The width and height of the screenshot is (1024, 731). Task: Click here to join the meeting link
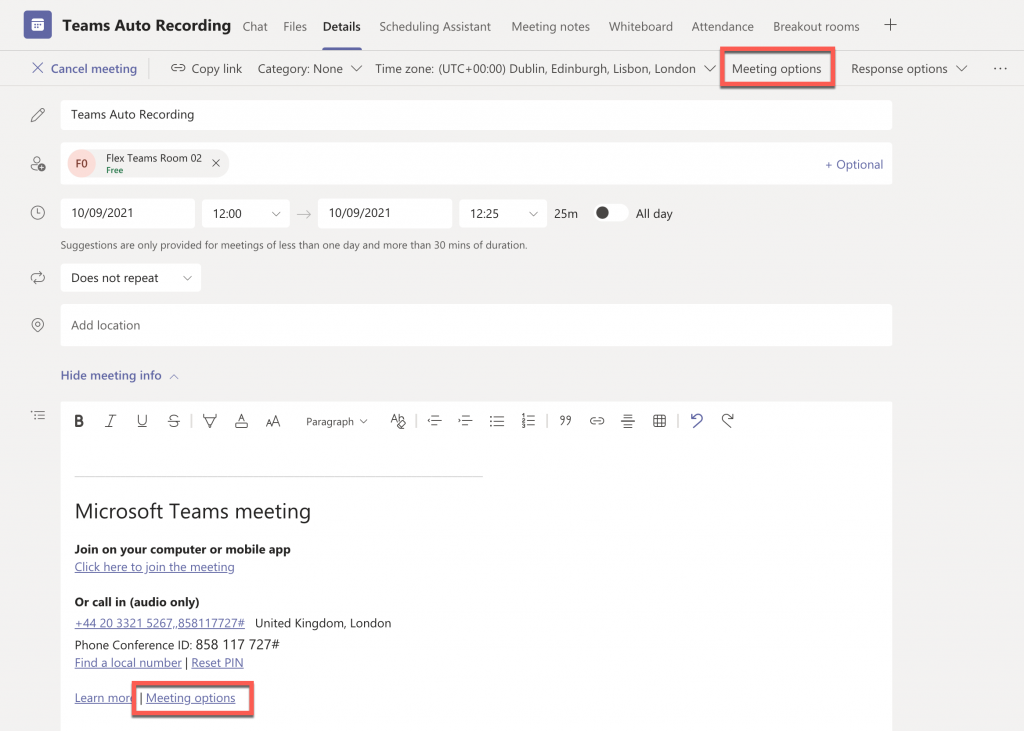click(154, 567)
